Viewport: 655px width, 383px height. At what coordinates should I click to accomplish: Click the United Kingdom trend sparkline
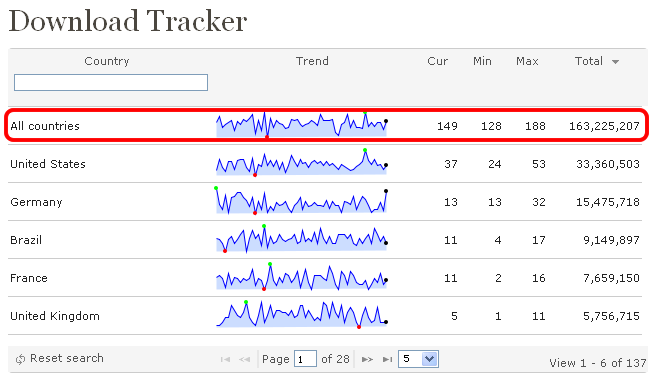click(x=302, y=315)
